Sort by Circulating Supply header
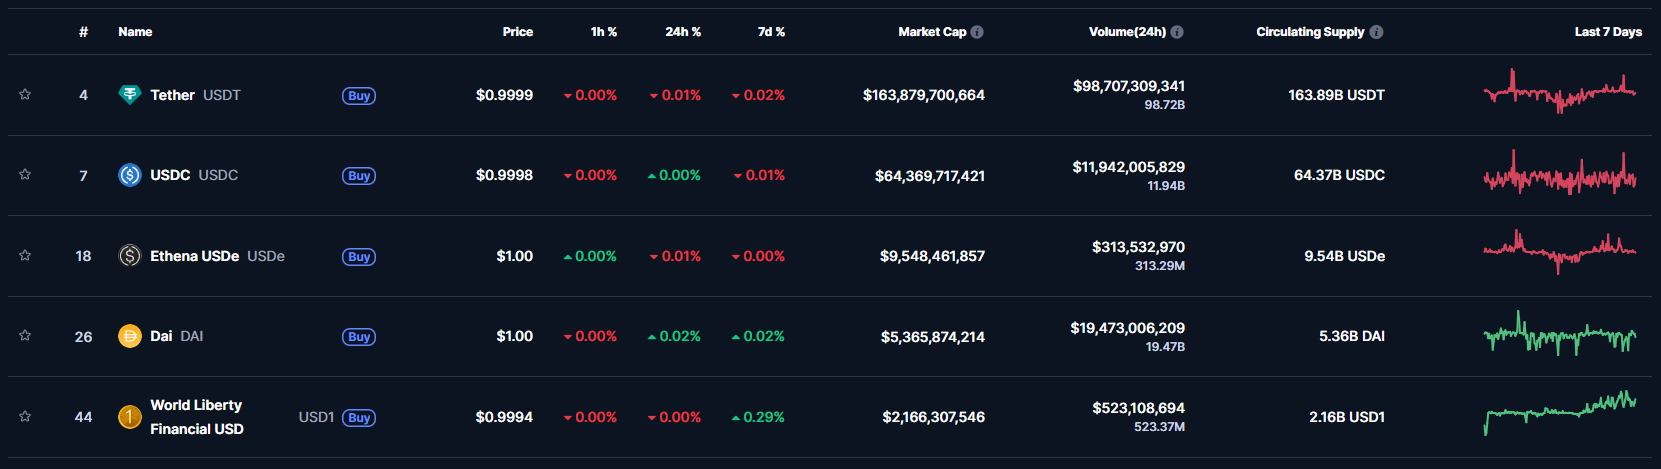The height and width of the screenshot is (469, 1661). point(1310,32)
